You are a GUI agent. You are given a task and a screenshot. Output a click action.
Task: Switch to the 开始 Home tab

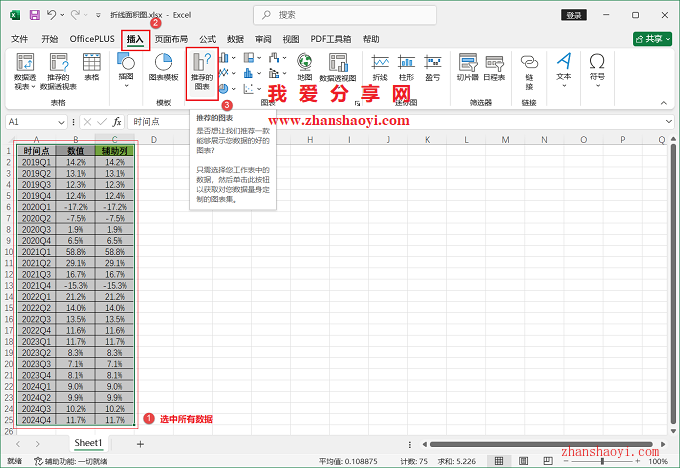tap(49, 39)
